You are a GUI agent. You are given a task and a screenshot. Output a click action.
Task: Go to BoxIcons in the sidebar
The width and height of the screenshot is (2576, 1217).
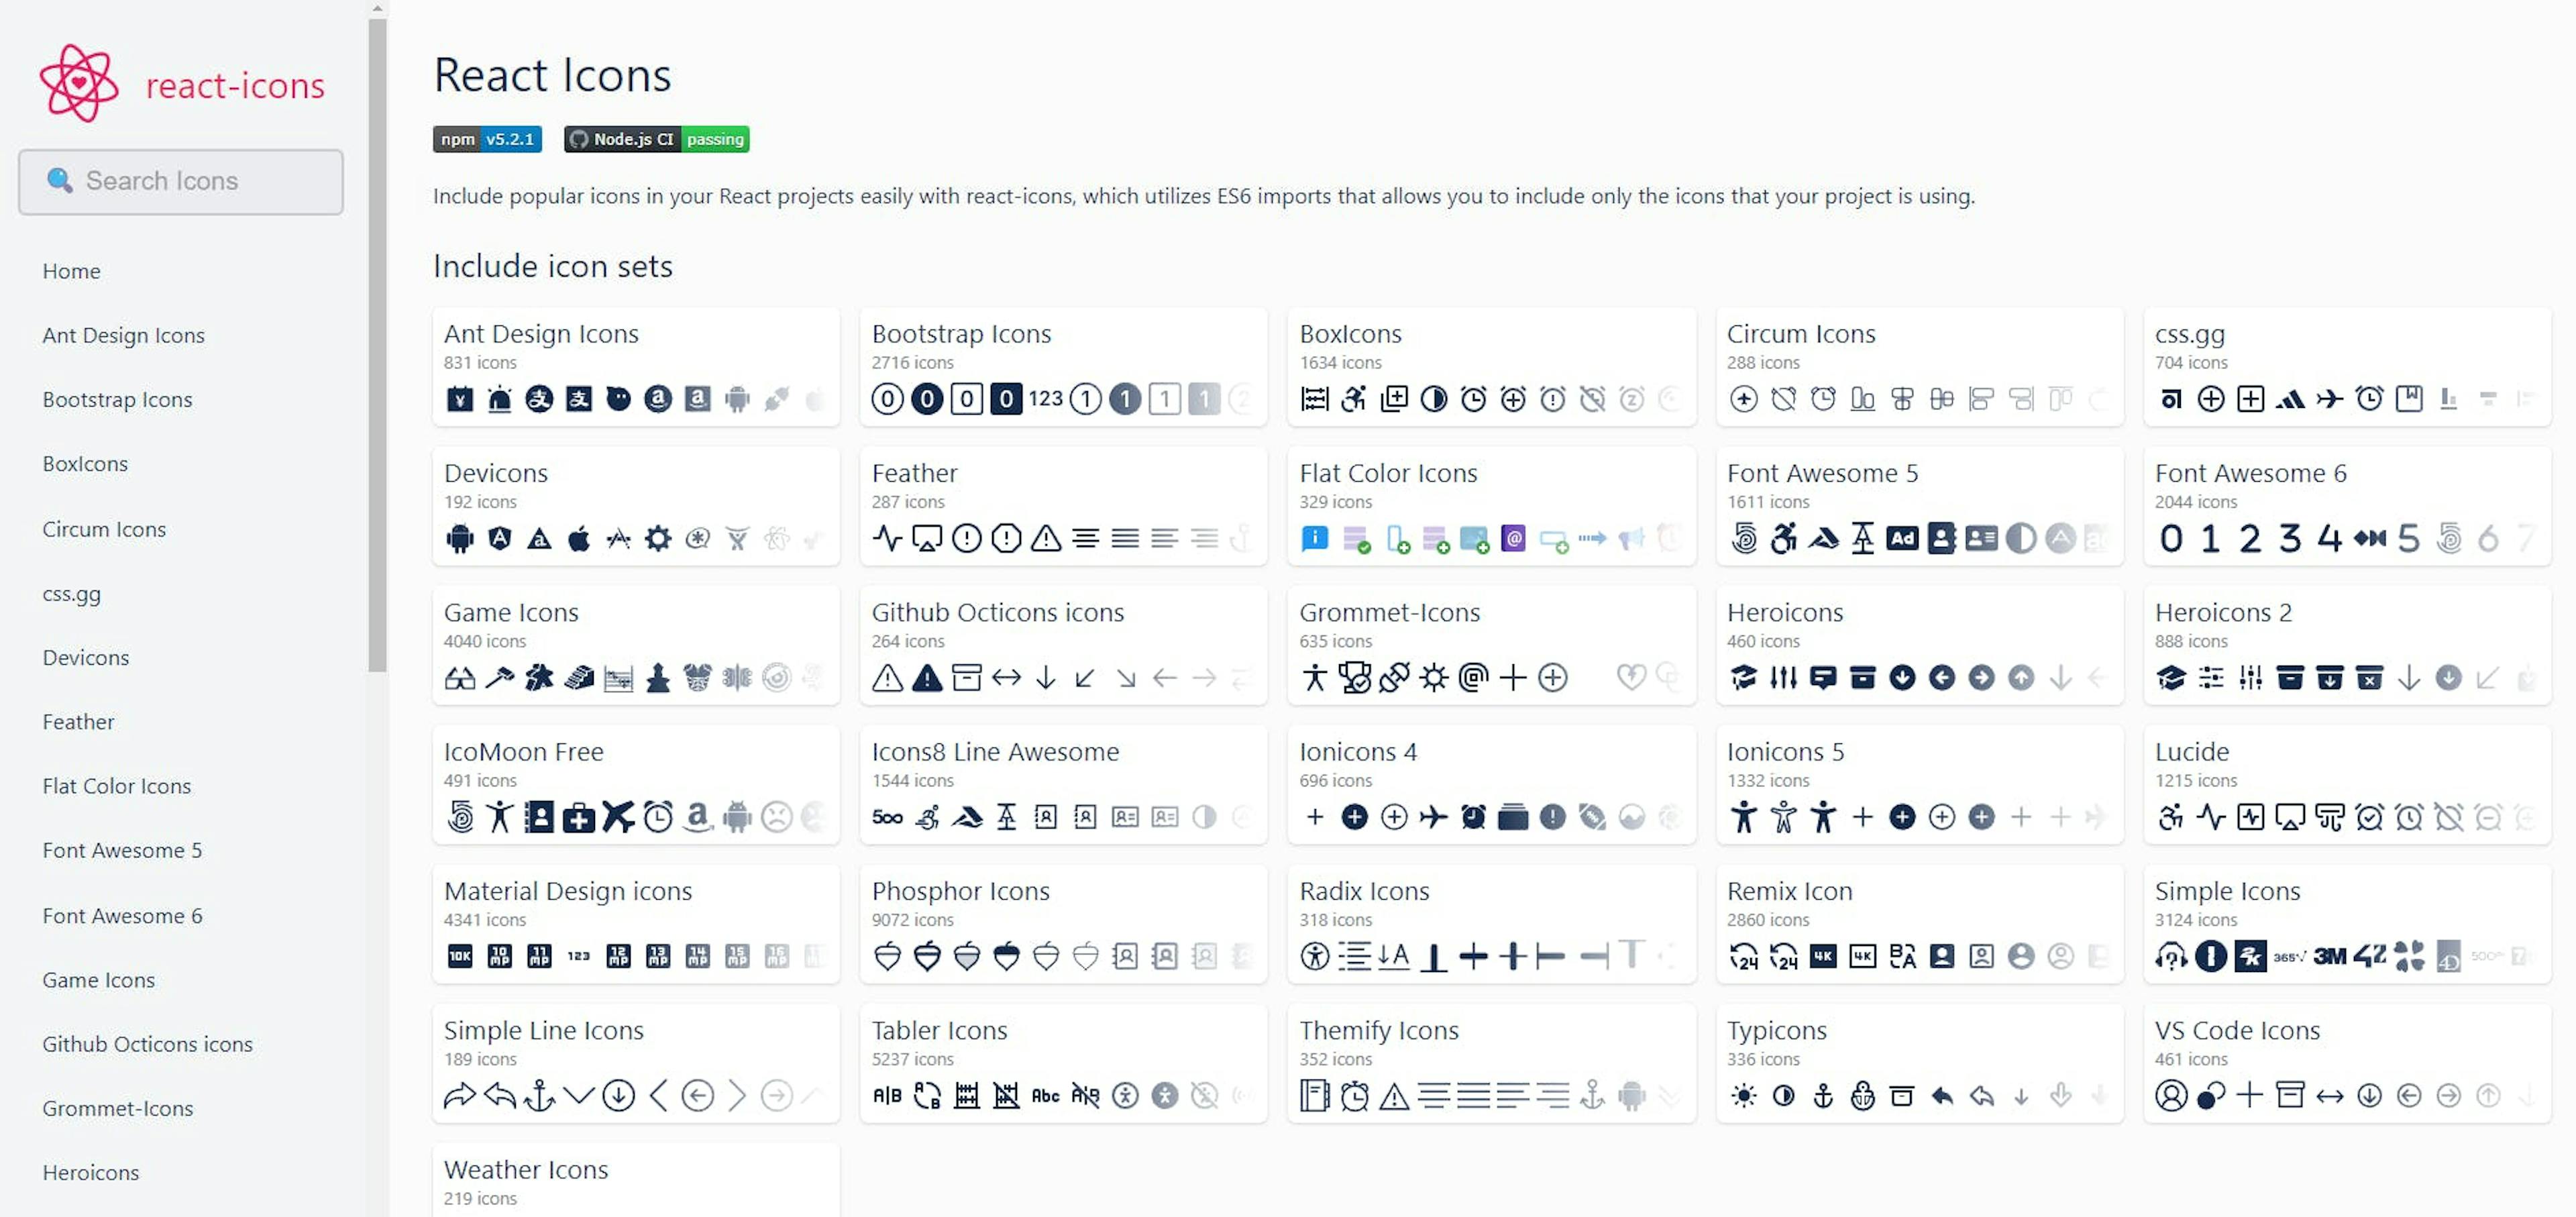(x=85, y=464)
